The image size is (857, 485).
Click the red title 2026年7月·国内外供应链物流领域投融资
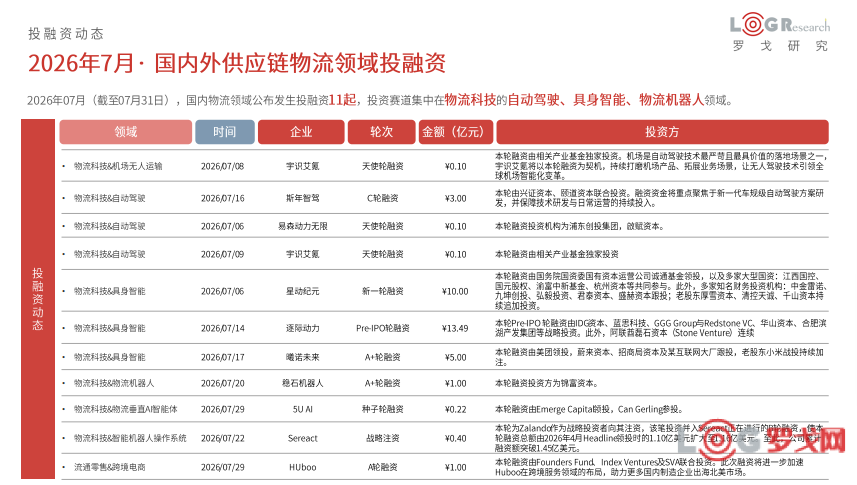point(237,63)
